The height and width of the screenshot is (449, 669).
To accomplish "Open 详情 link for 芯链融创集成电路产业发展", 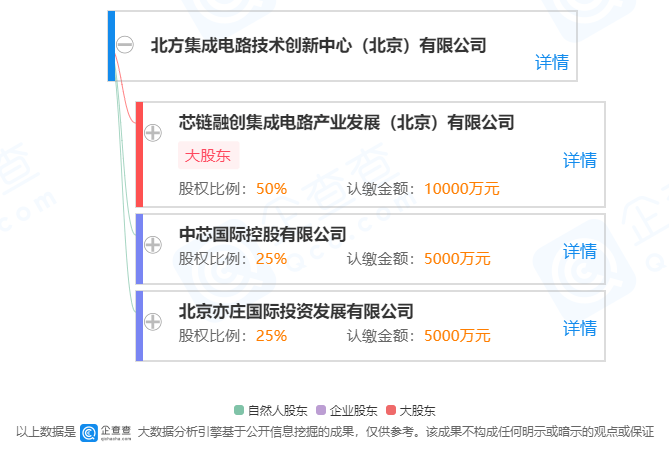I will [579, 160].
